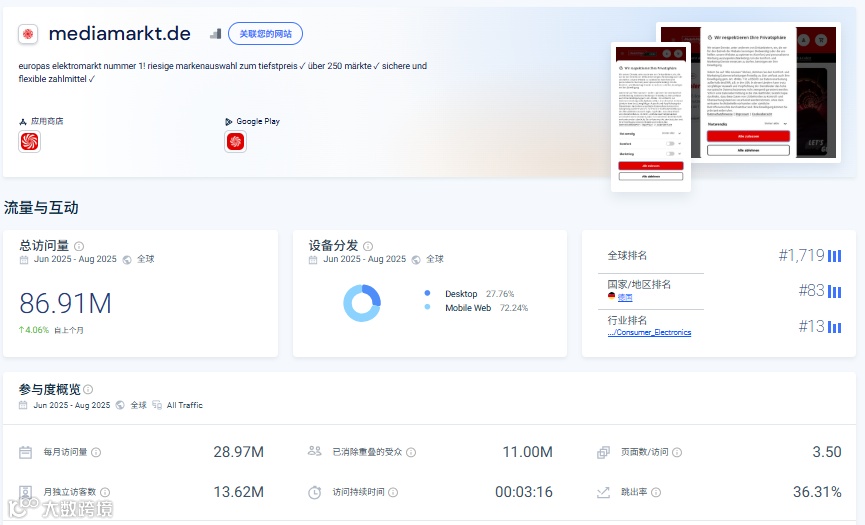
Task: Click the bar chart icon beside mediamarkt.de
Action: [216, 34]
